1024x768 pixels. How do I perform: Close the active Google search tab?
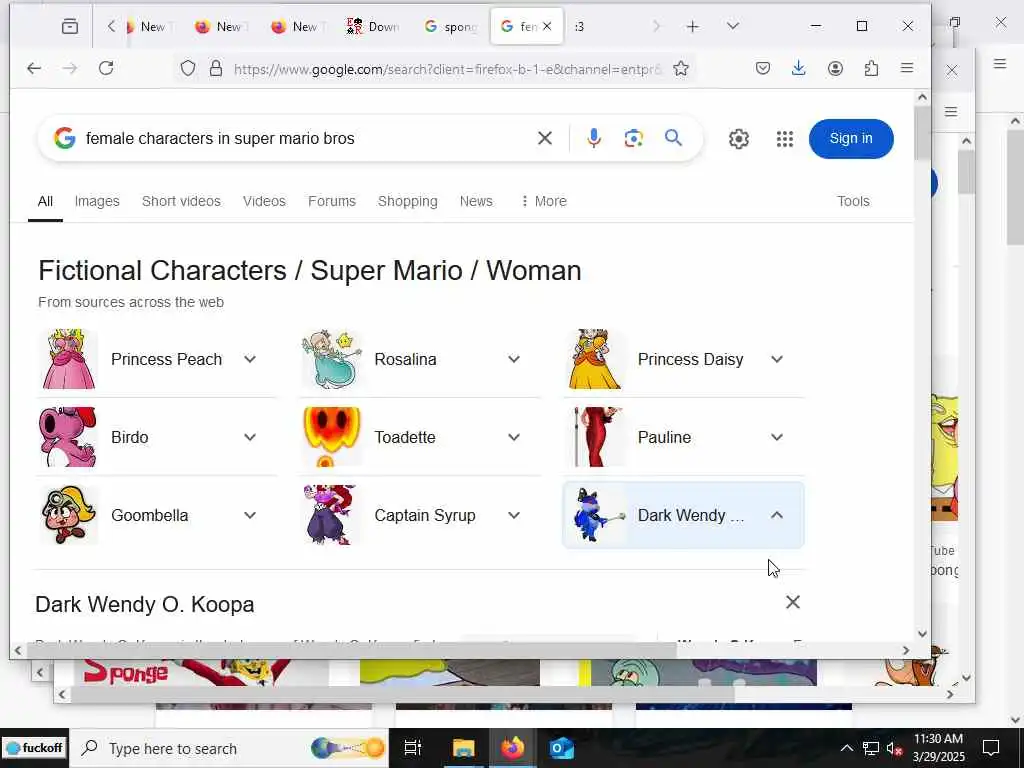547,26
